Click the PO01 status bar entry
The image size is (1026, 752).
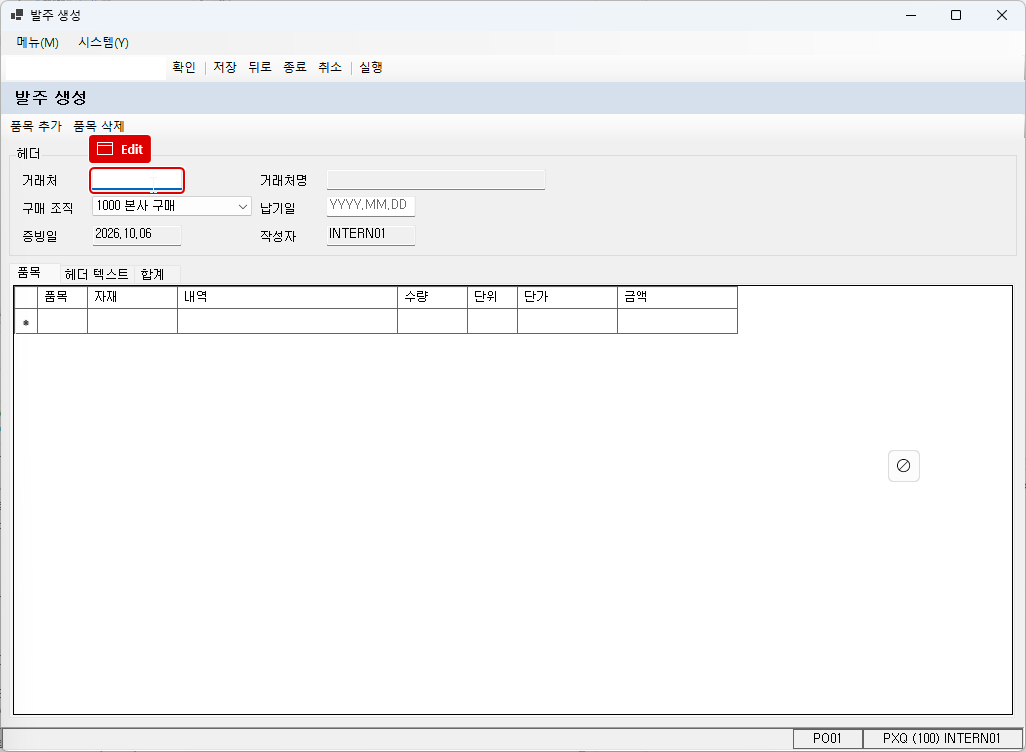(828, 739)
